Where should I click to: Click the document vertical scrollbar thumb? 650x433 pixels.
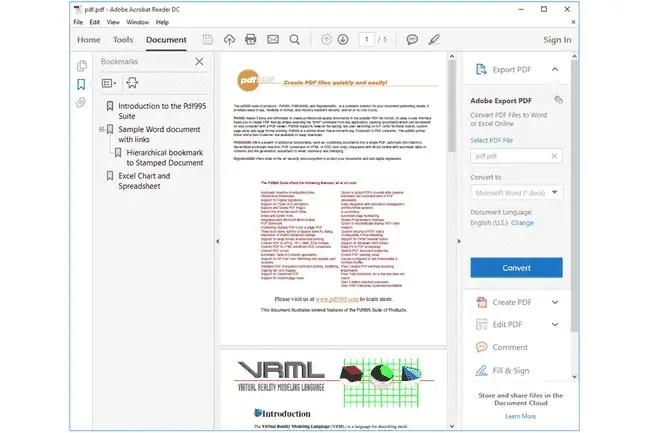(452, 106)
